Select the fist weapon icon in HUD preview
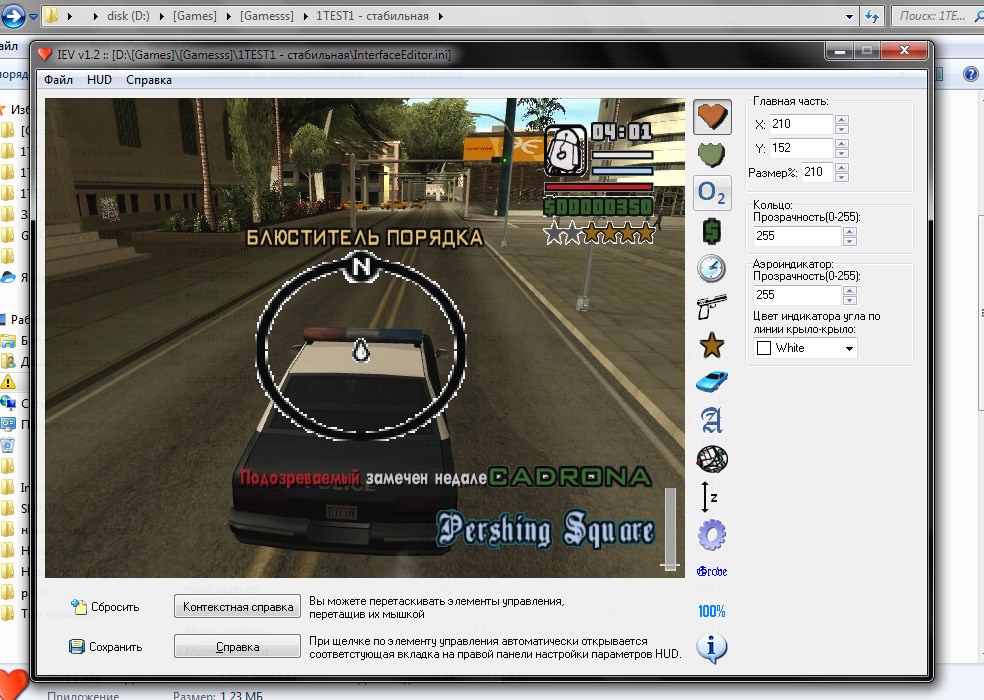984x700 pixels. 565,151
